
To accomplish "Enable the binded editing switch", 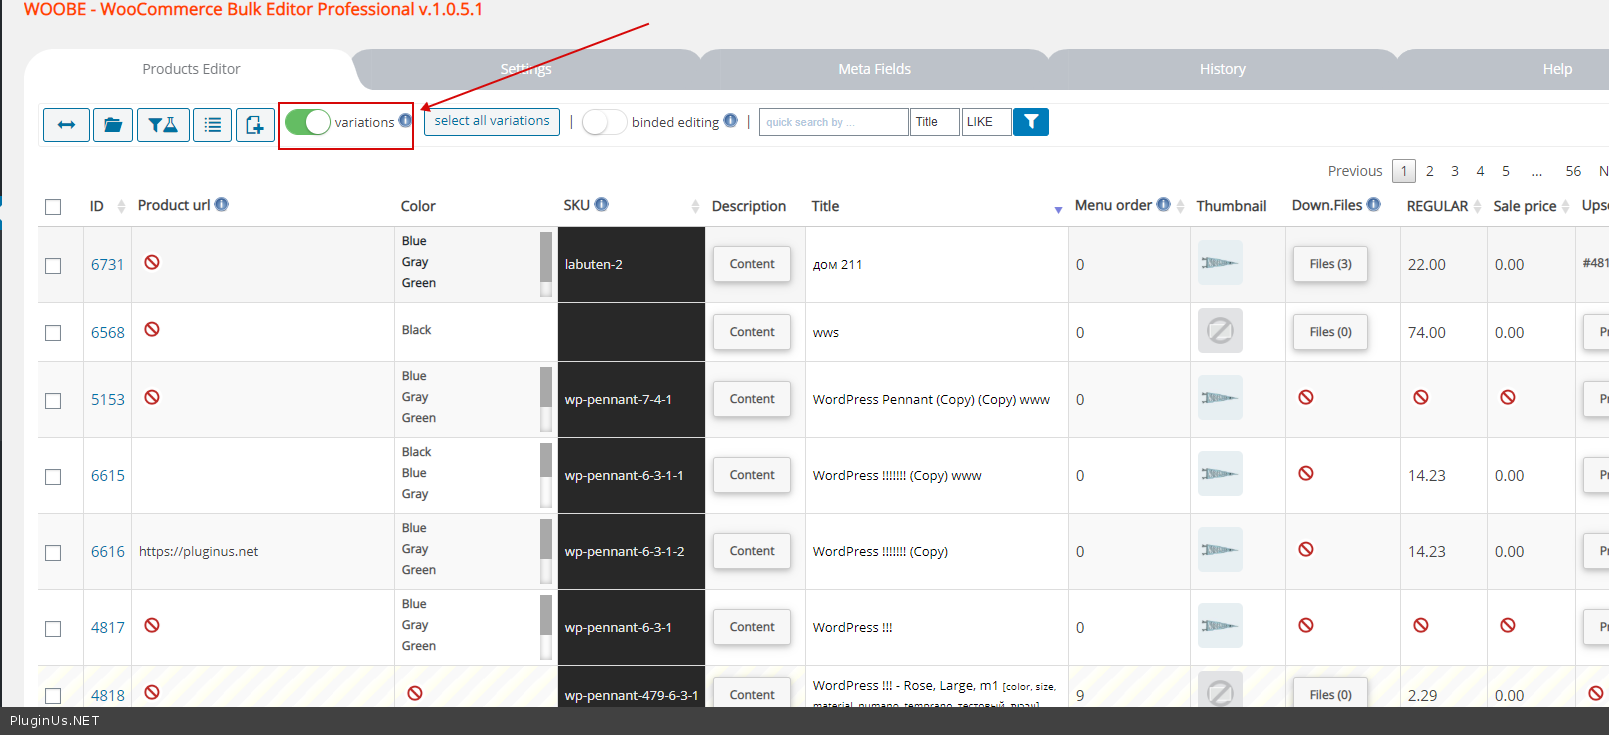I will click(x=603, y=122).
